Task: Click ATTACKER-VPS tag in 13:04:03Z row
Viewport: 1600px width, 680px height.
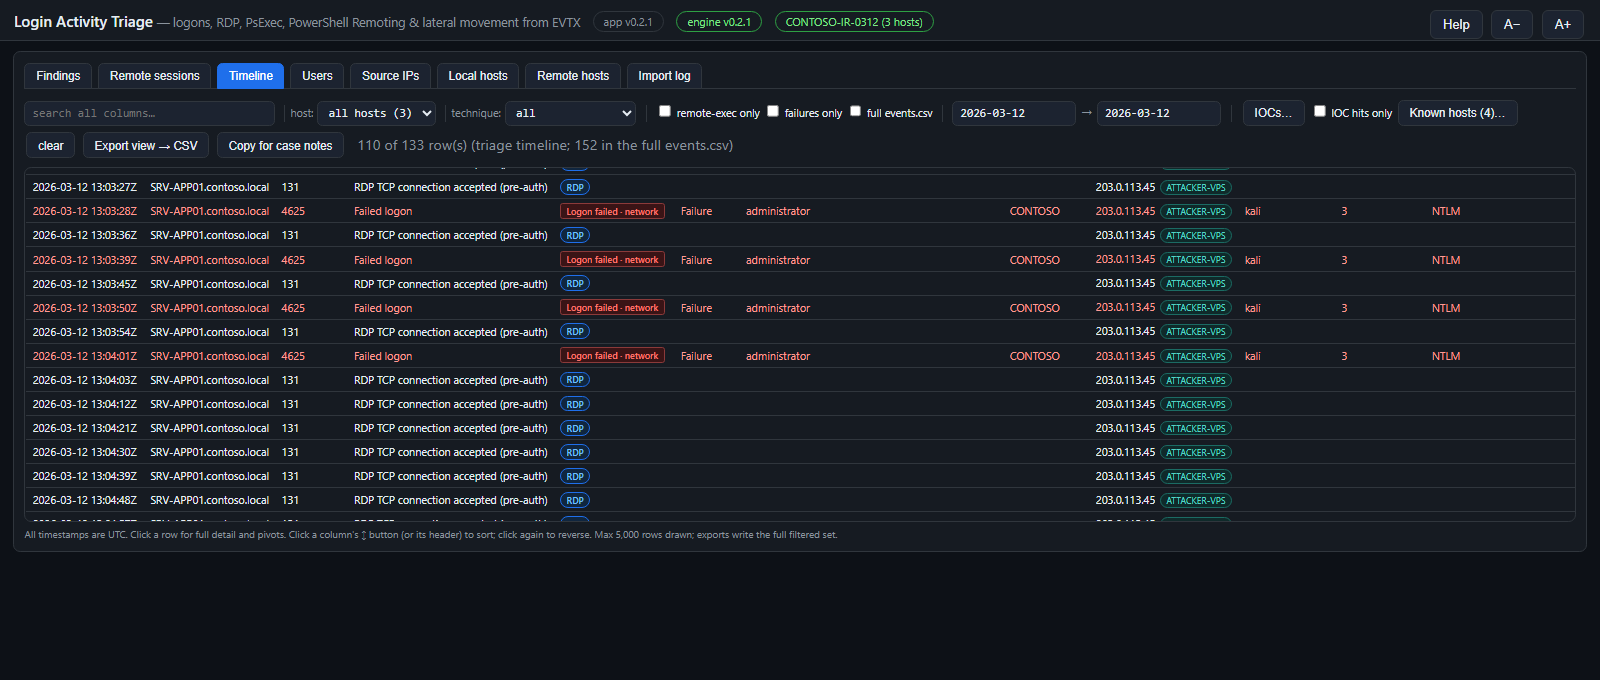Action: click(x=1196, y=380)
